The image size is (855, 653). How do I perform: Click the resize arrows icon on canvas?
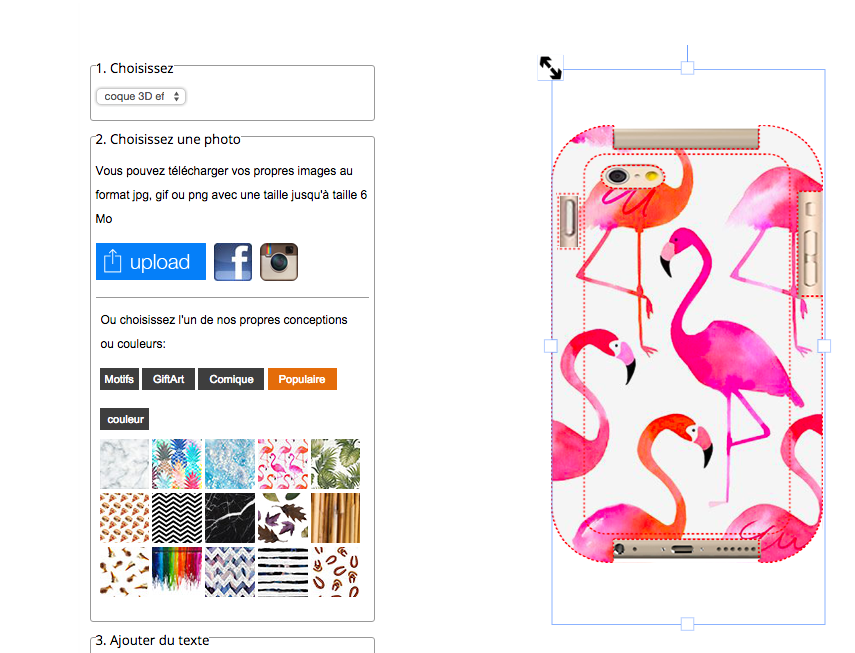550,68
